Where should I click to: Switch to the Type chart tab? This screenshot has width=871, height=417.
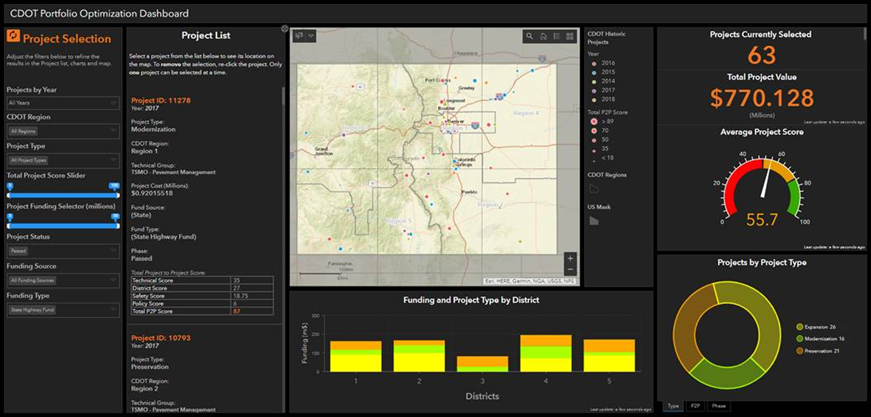[x=673, y=406]
